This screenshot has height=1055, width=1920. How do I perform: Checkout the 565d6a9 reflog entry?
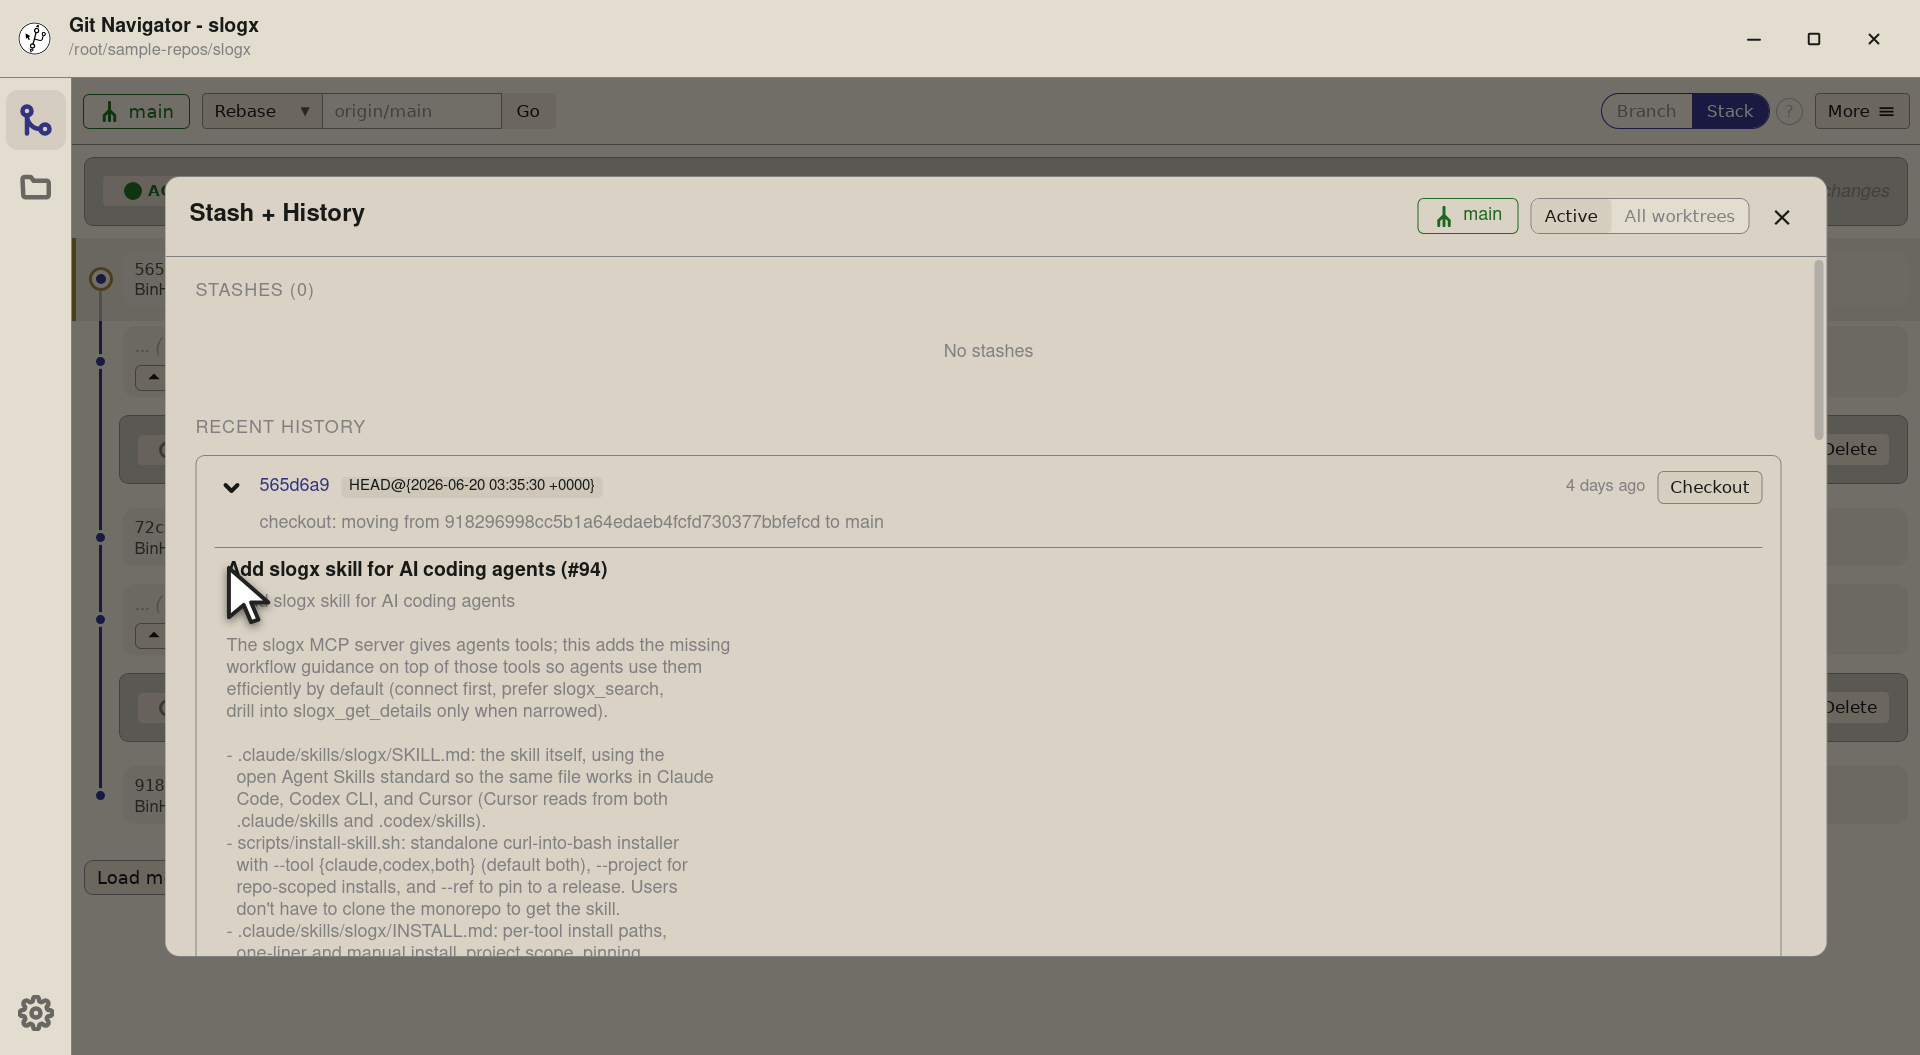pos(1709,487)
